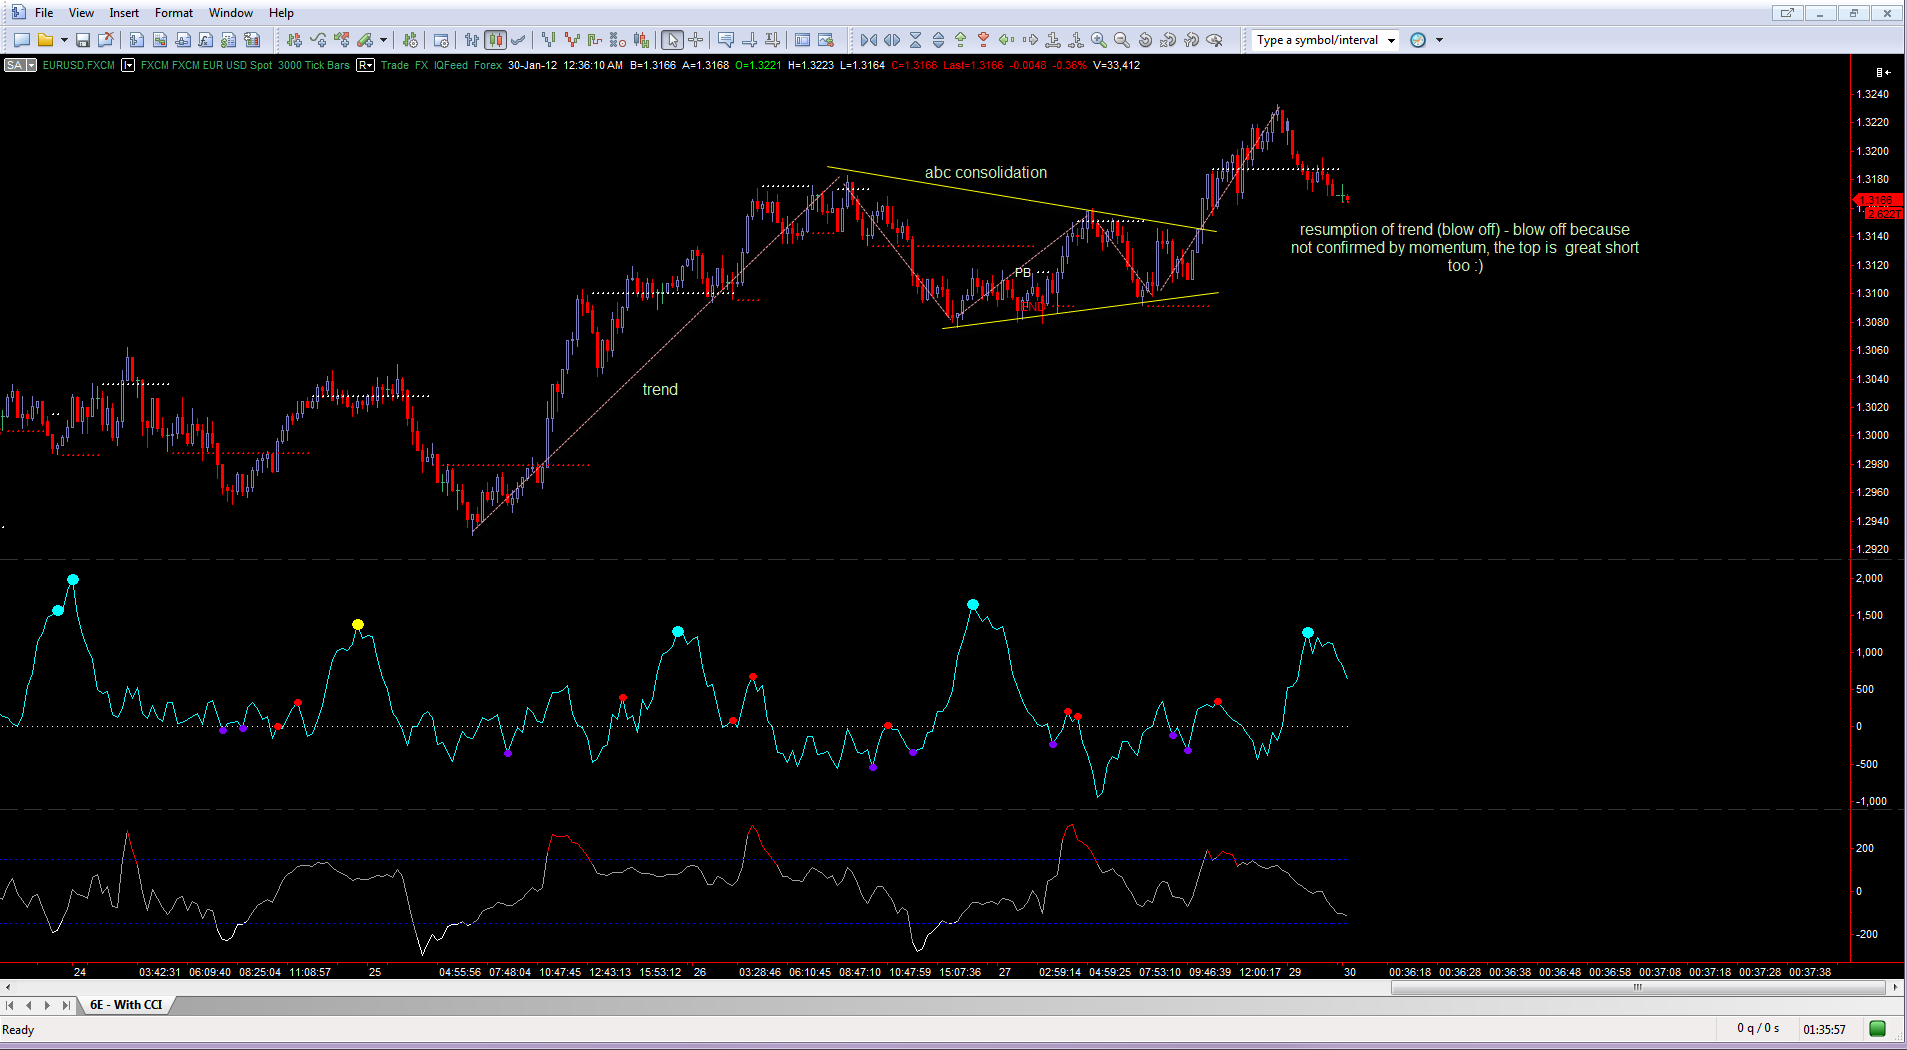The image size is (1907, 1050).
Task: Click the insert symbol plus icon
Action: point(294,40)
